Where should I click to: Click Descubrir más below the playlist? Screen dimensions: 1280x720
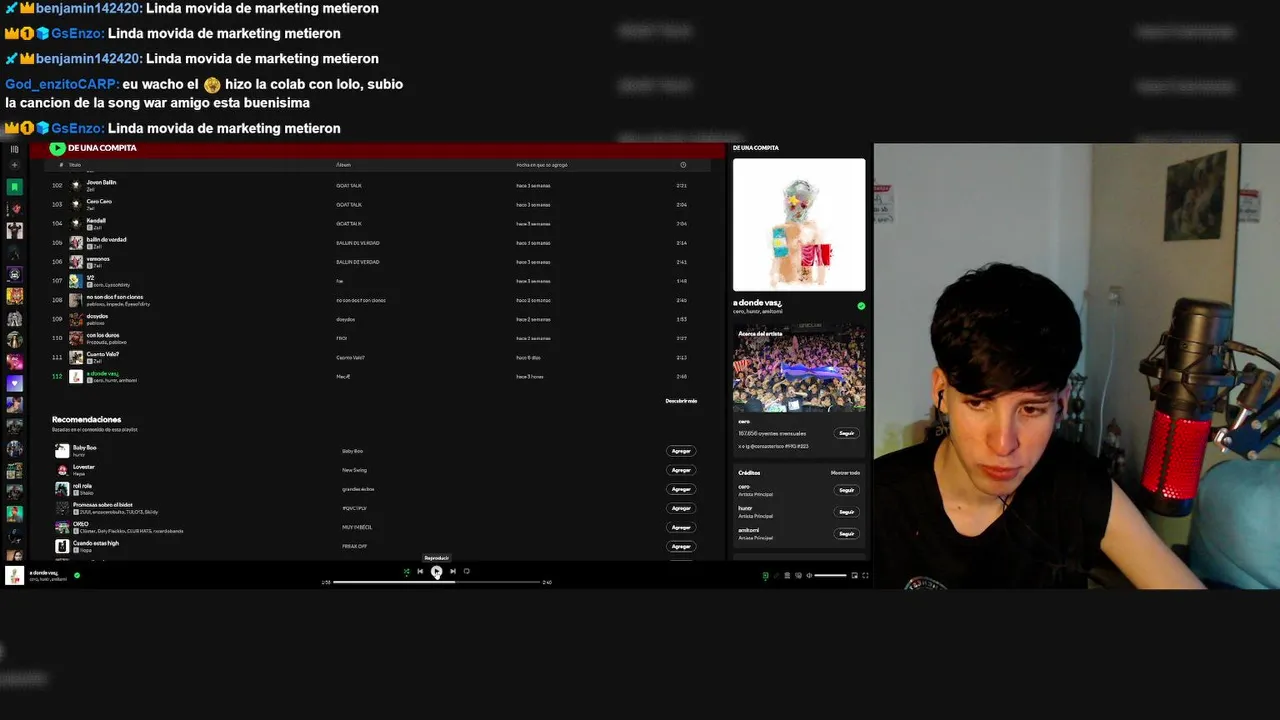click(681, 401)
